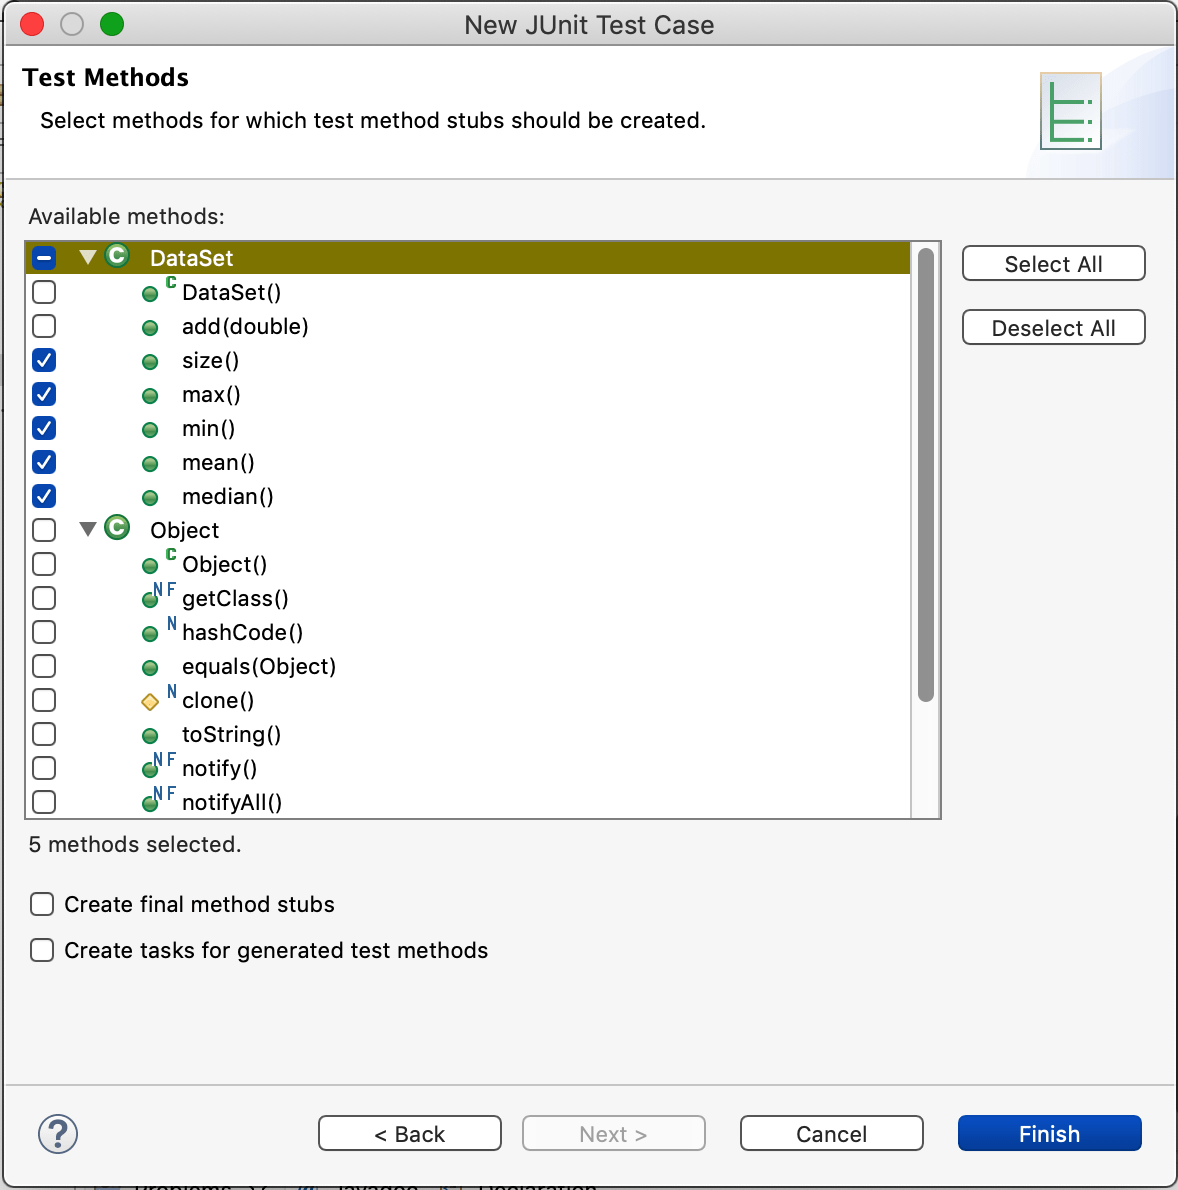This screenshot has height=1190, width=1178.
Task: Click the toString() method icon
Action: (150, 736)
